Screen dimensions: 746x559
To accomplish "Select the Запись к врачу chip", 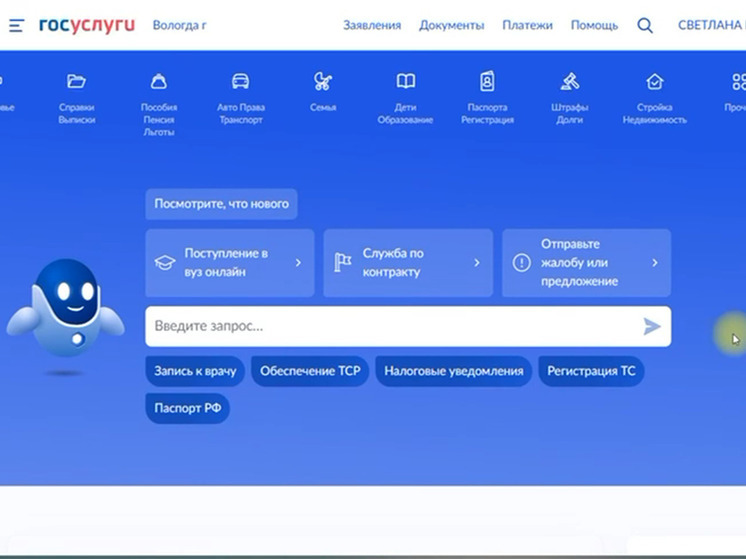I will (195, 371).
